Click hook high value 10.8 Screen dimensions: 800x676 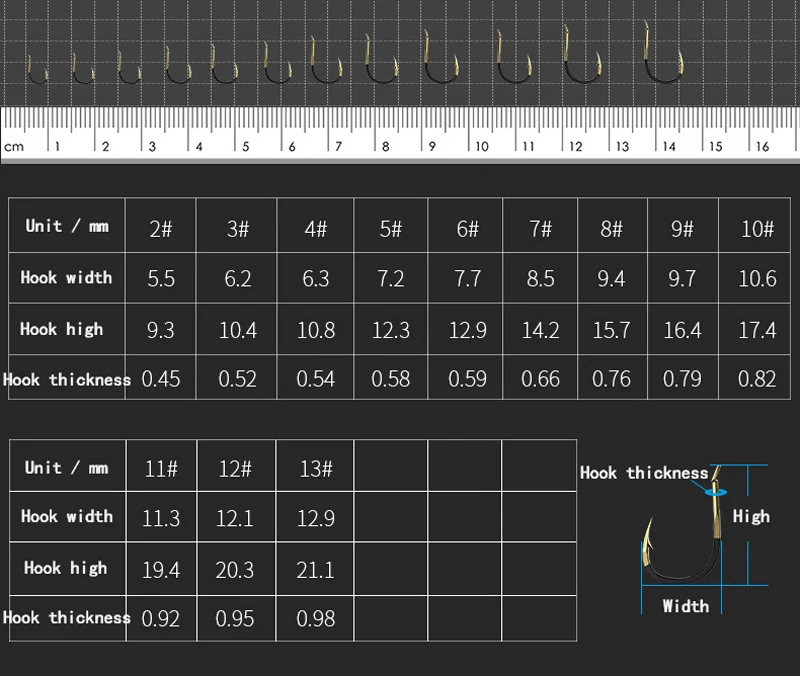pos(316,330)
